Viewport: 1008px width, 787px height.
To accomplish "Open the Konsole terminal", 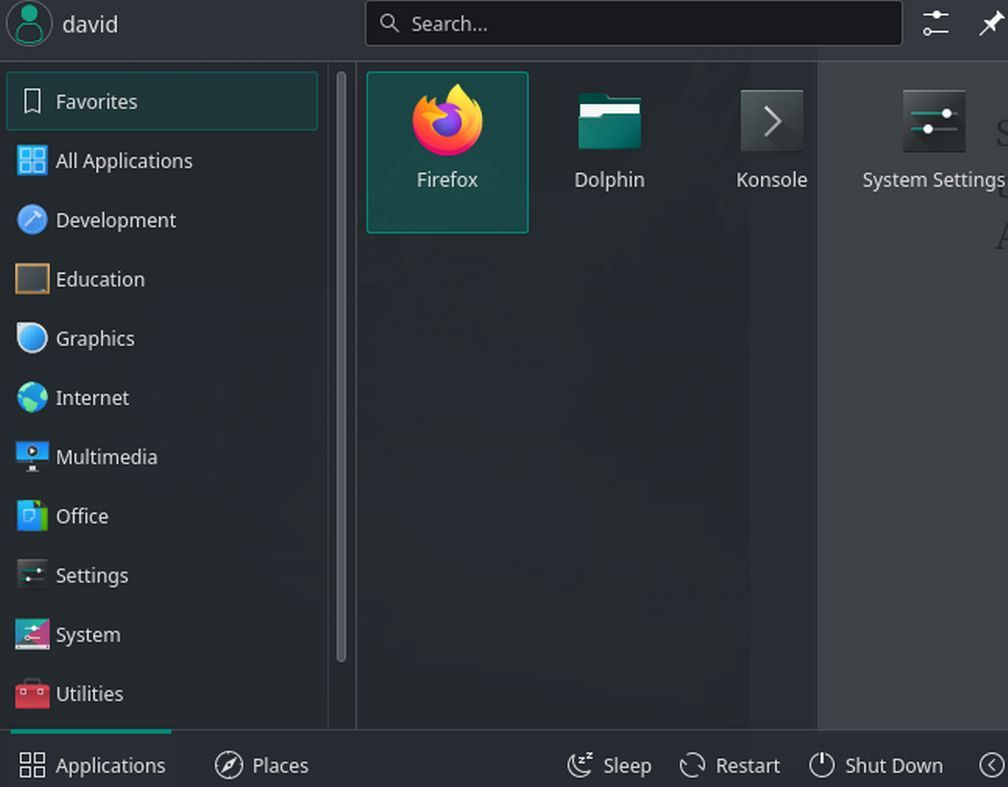I will click(771, 152).
